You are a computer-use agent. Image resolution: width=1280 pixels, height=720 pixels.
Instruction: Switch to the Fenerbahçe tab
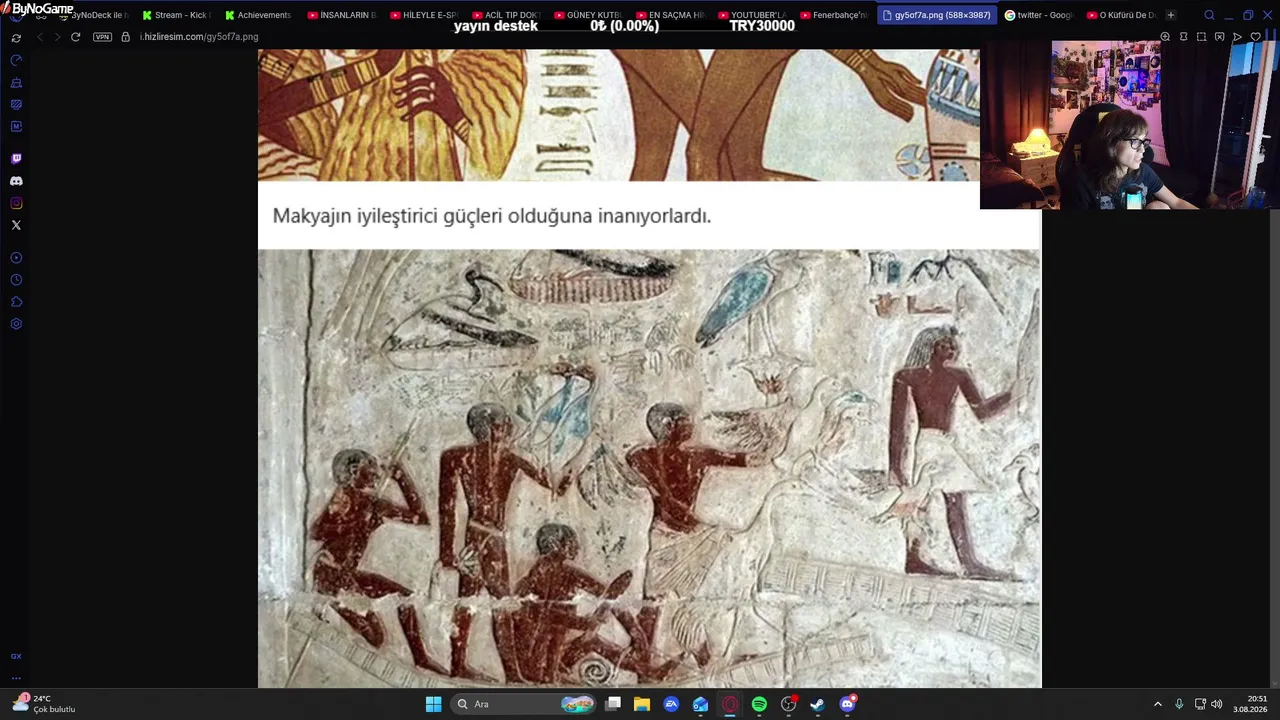tap(833, 15)
